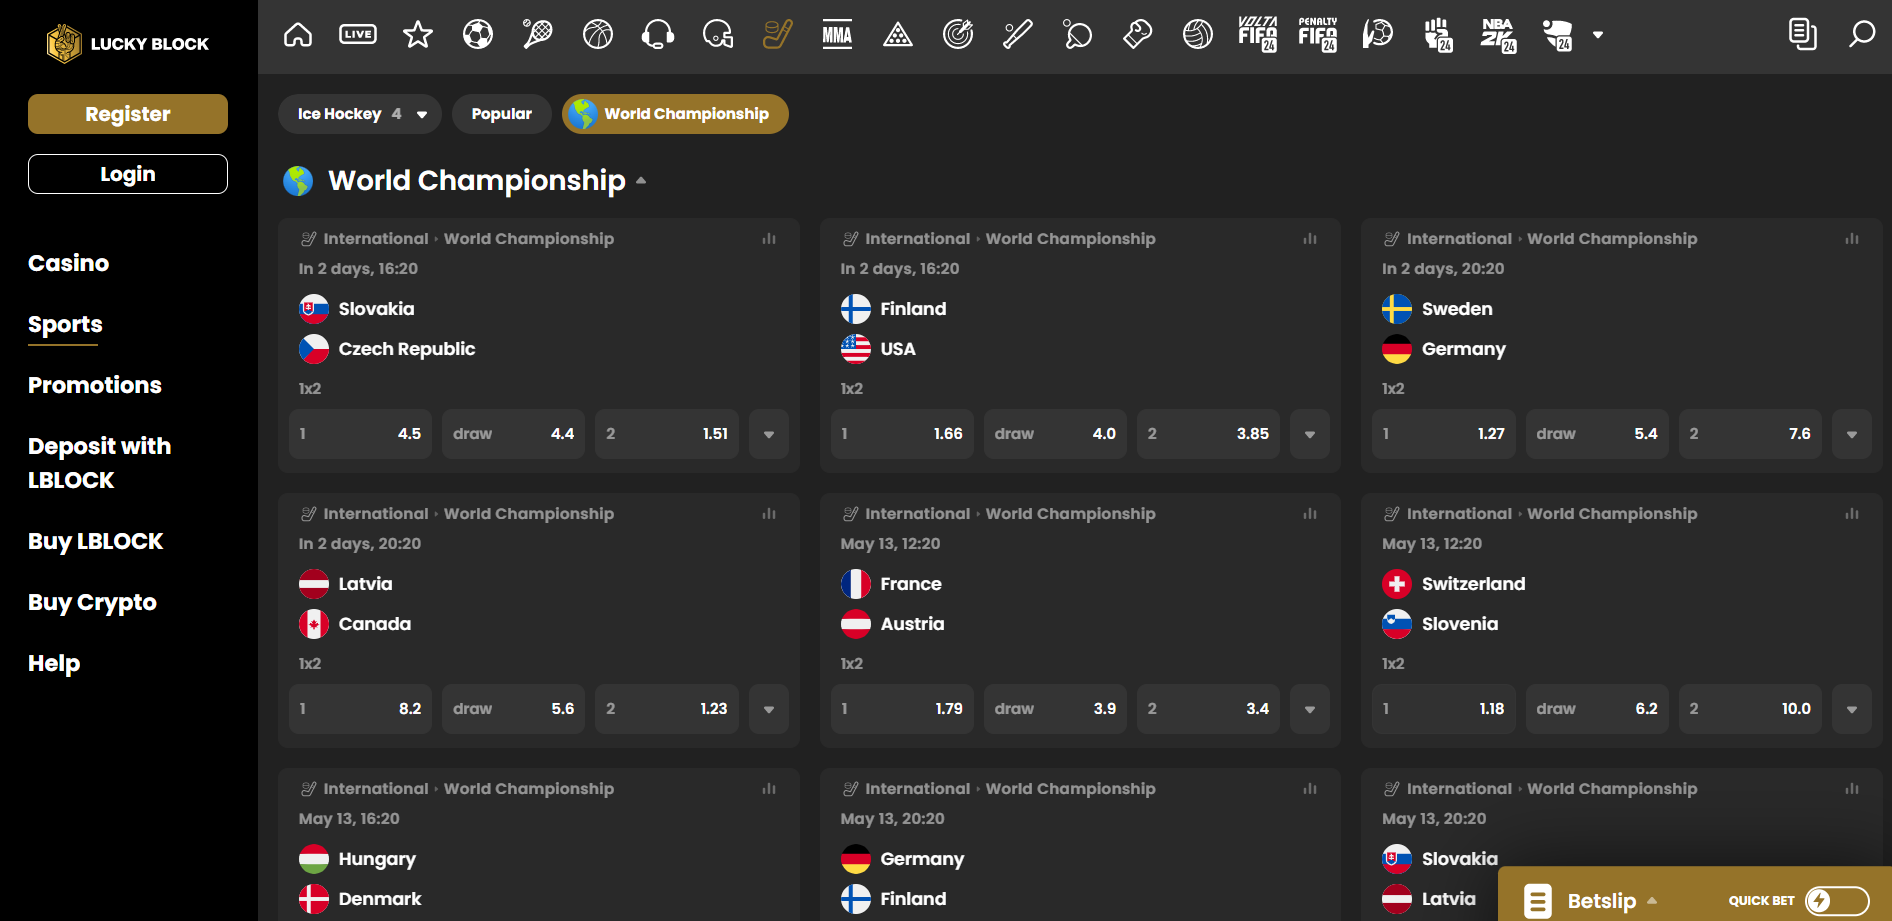Click the Register button

click(128, 114)
